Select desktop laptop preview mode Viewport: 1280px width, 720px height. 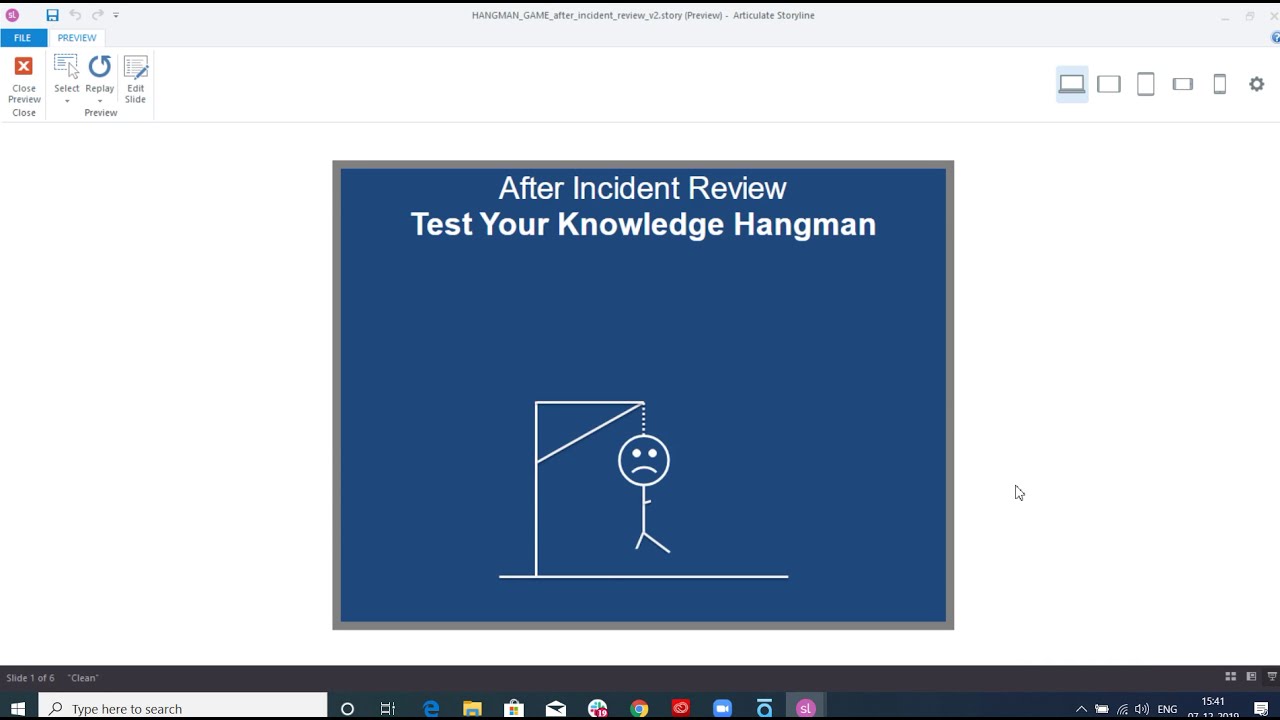[1072, 84]
